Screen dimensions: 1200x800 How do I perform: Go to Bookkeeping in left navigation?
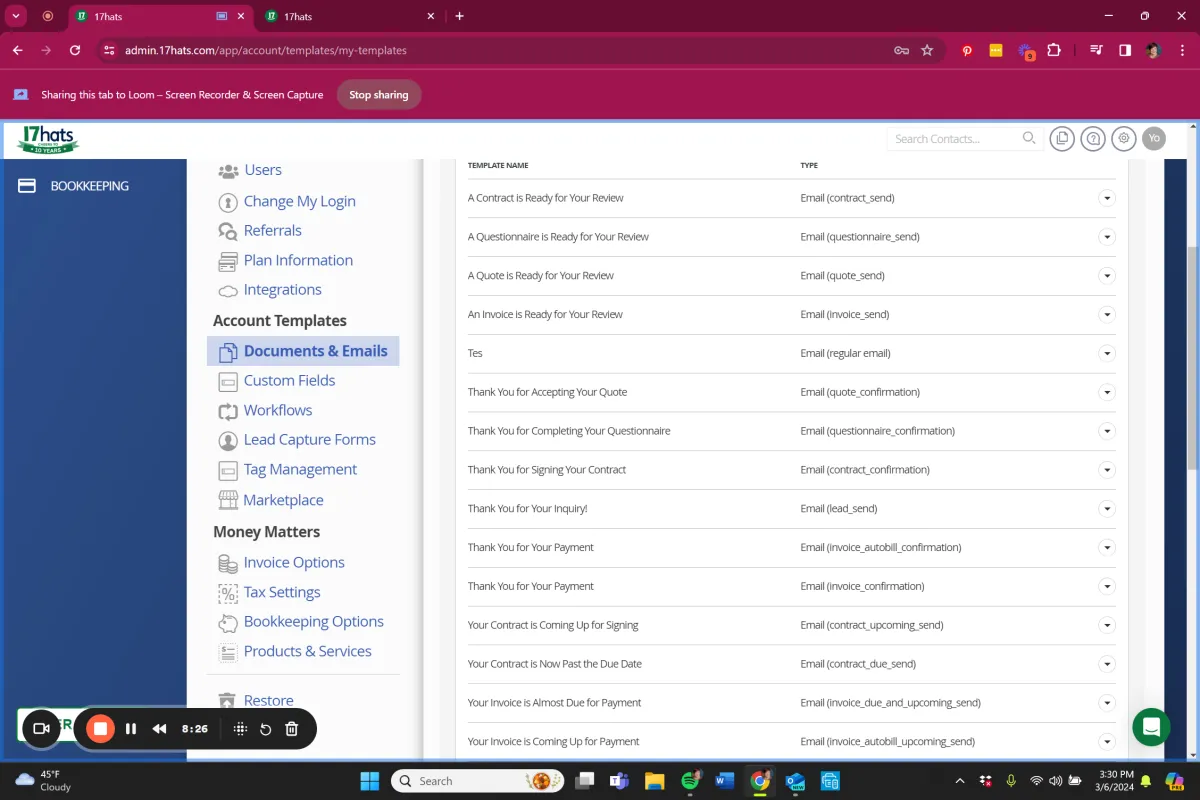[x=89, y=186]
